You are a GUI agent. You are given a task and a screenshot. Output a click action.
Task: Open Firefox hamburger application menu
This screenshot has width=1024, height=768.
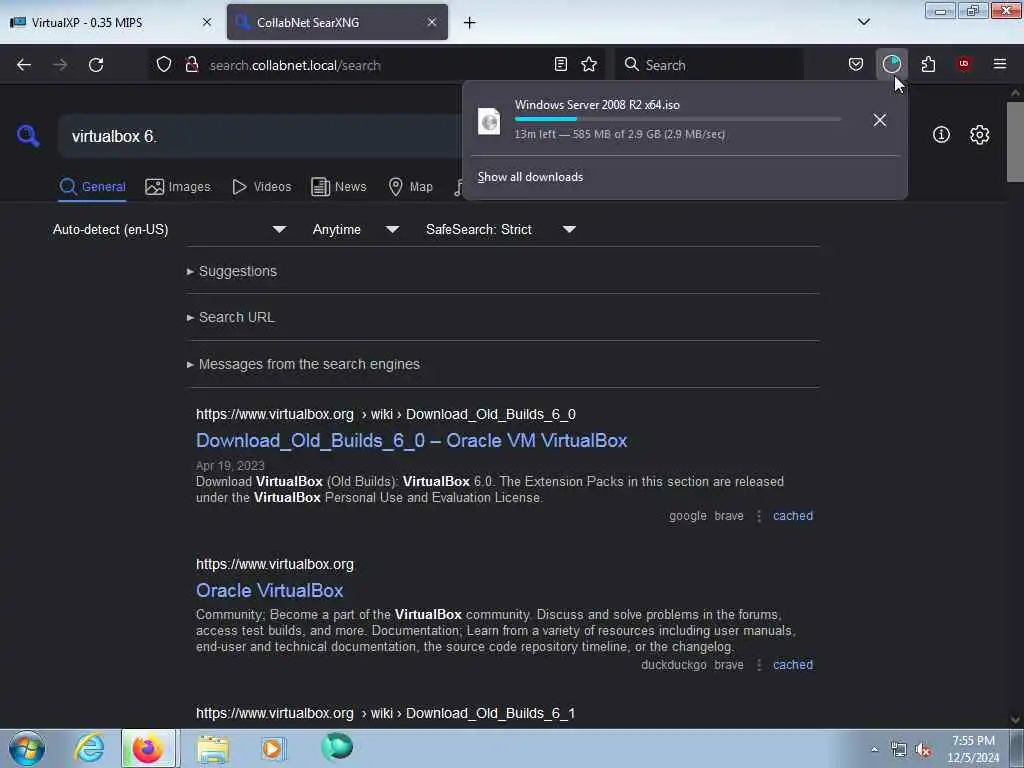1000,65
